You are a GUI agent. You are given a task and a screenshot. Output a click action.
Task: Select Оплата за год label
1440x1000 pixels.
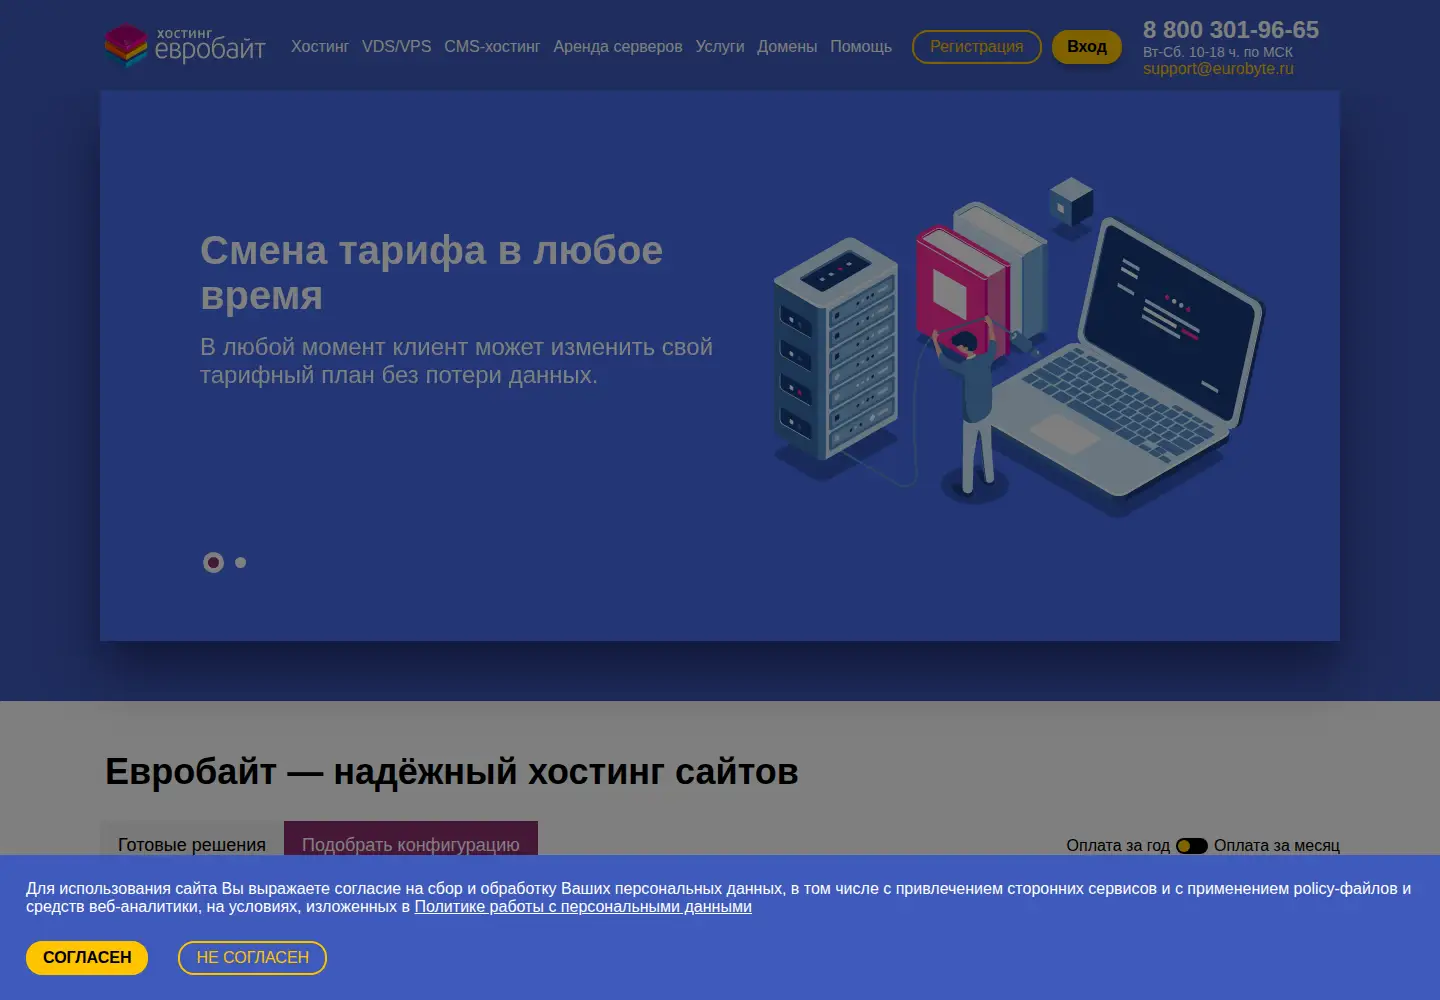(x=1118, y=846)
